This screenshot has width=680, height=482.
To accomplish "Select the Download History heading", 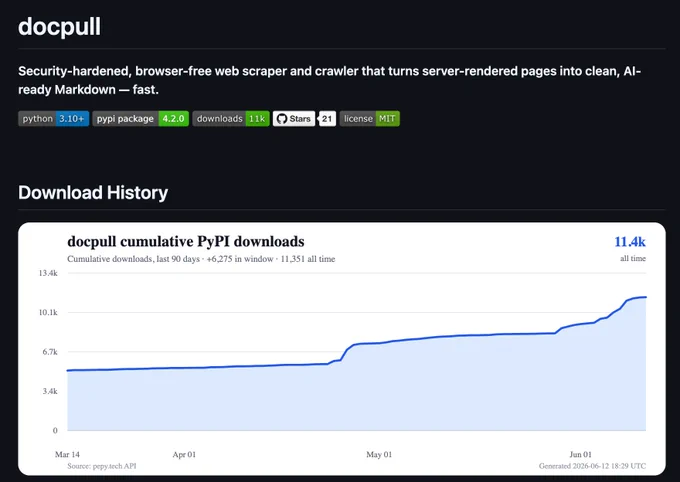I will pyautogui.click(x=93, y=193).
